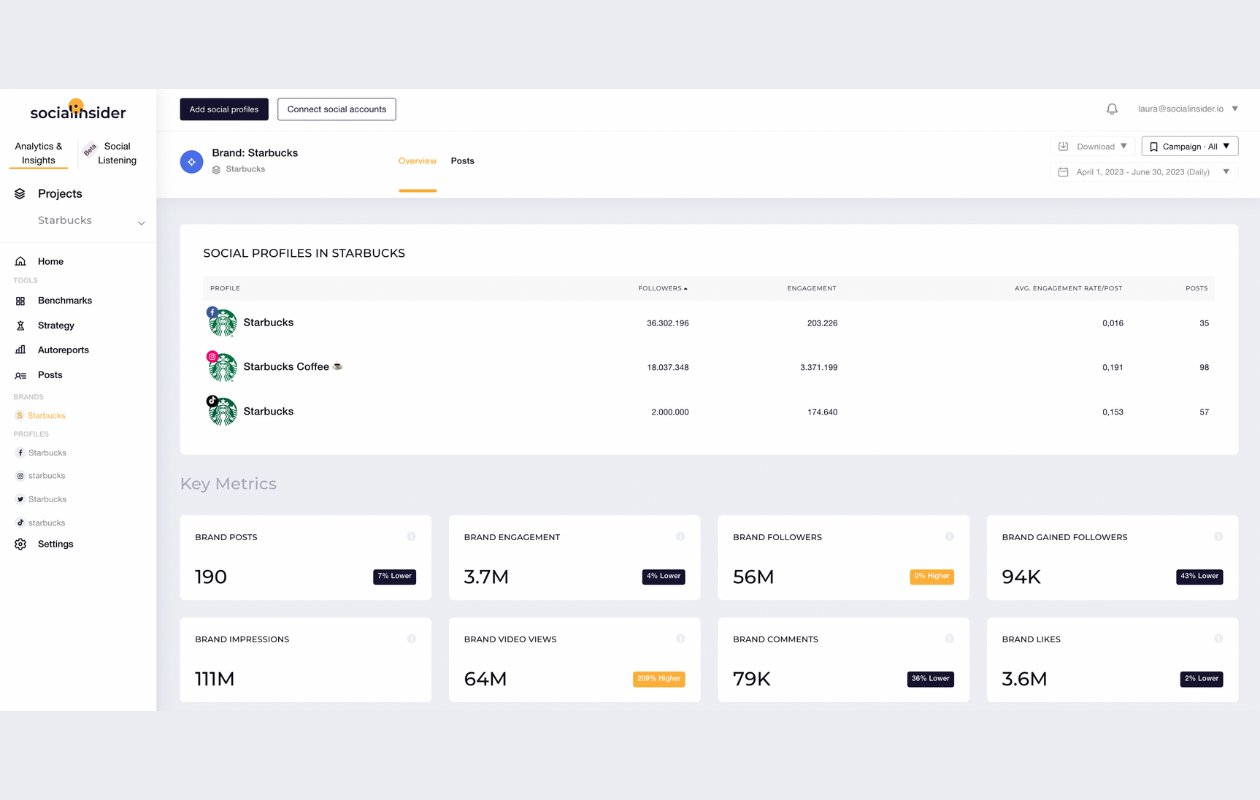Click the 190 Brand Posts value
This screenshot has height=800, width=1260.
pyautogui.click(x=211, y=577)
